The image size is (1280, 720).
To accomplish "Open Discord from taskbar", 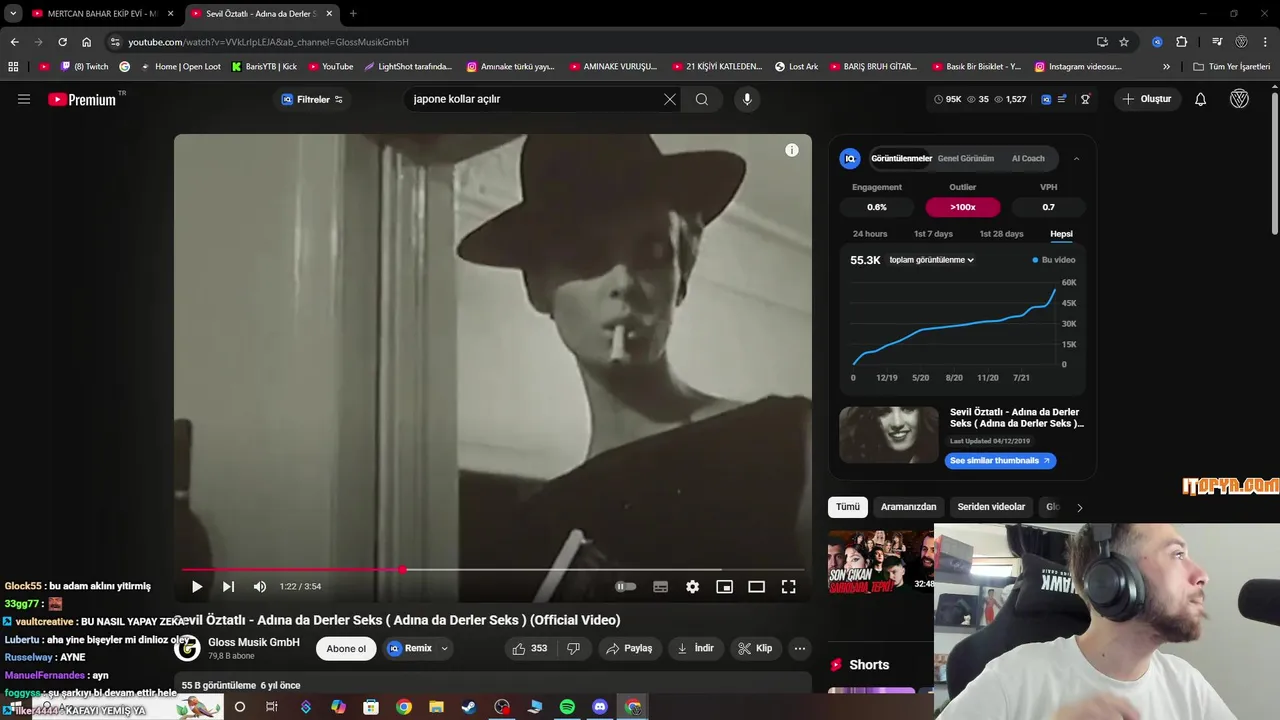I will click(600, 707).
